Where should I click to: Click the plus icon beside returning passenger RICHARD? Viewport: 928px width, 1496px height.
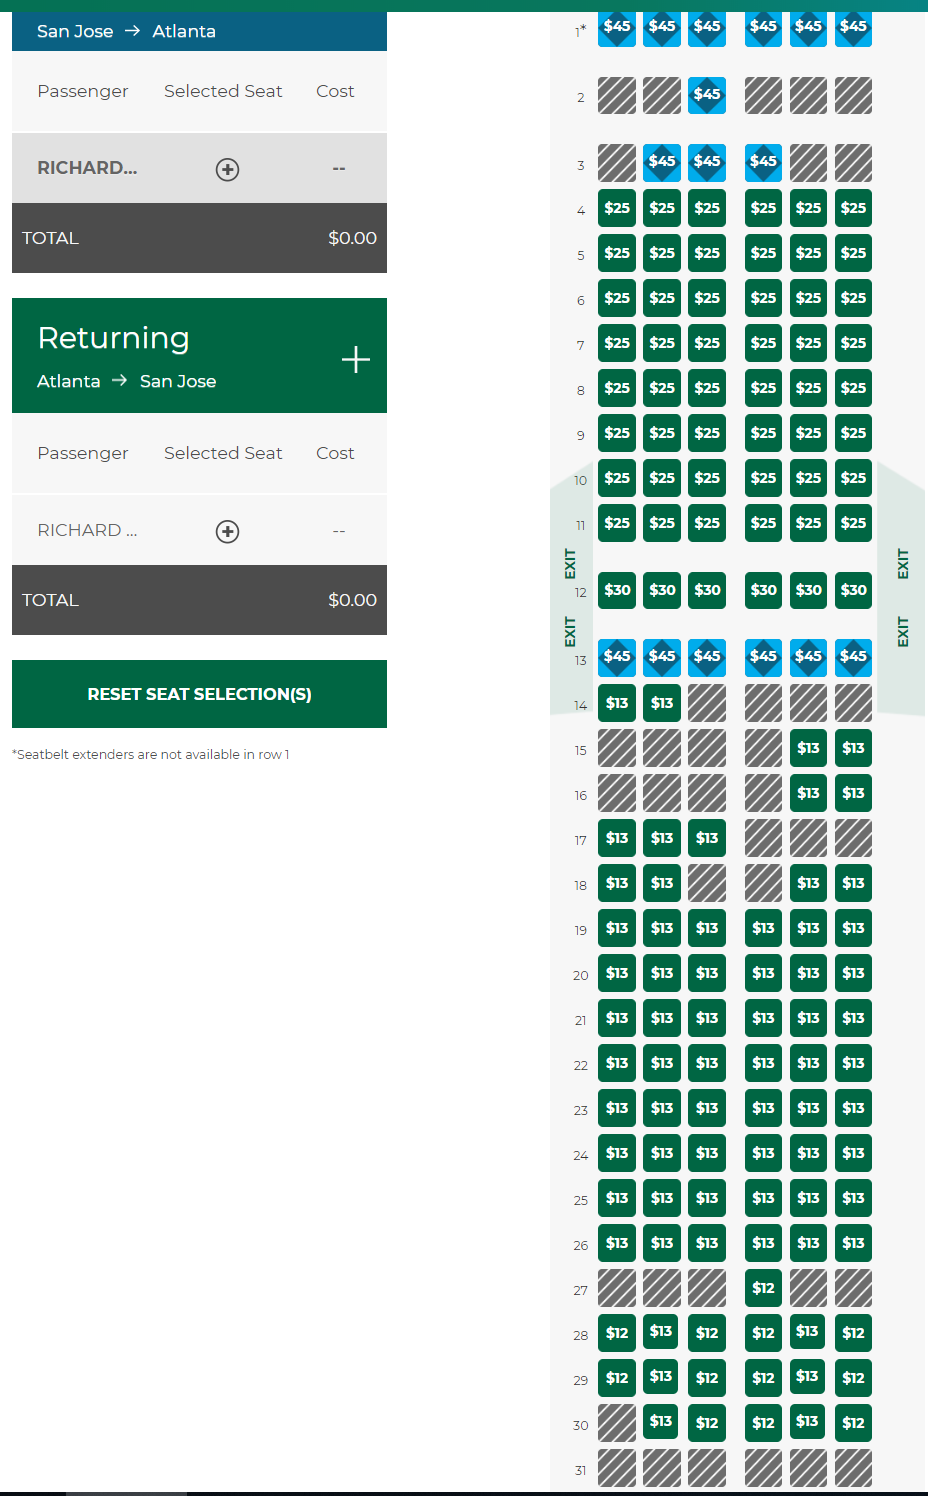coord(227,531)
